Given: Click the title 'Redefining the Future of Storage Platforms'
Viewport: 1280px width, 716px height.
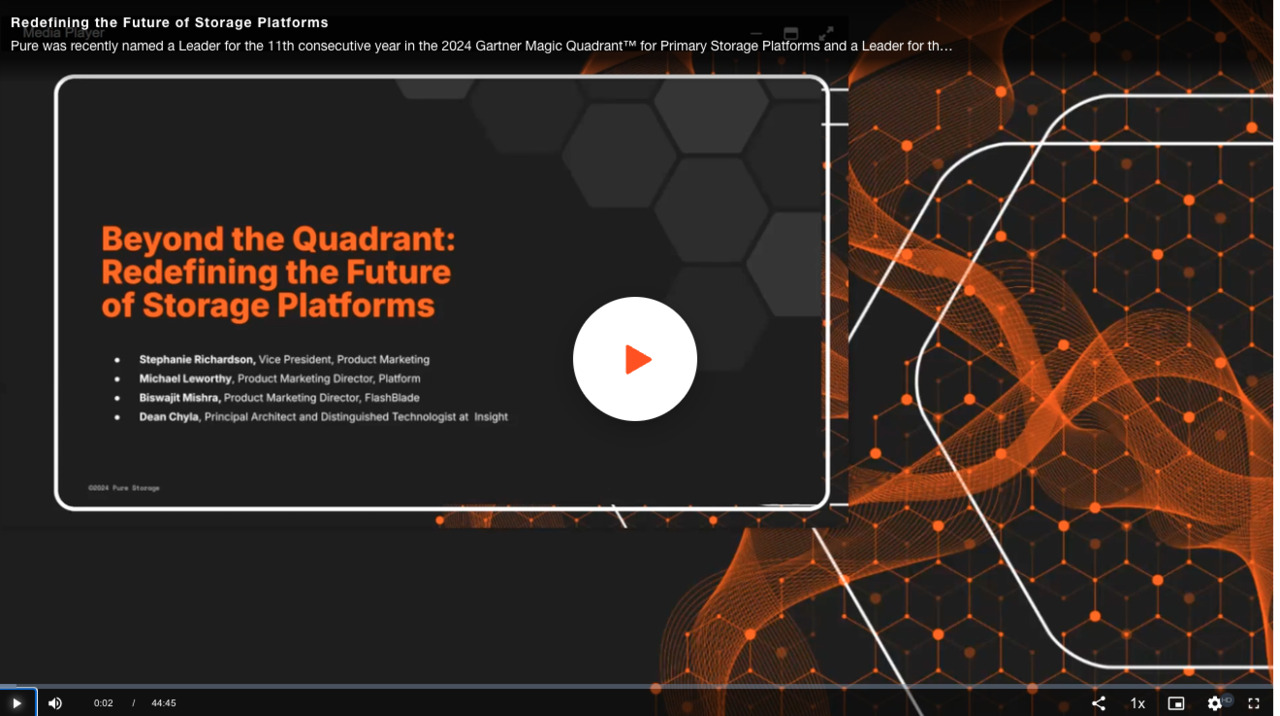Looking at the screenshot, I should click(x=168, y=22).
